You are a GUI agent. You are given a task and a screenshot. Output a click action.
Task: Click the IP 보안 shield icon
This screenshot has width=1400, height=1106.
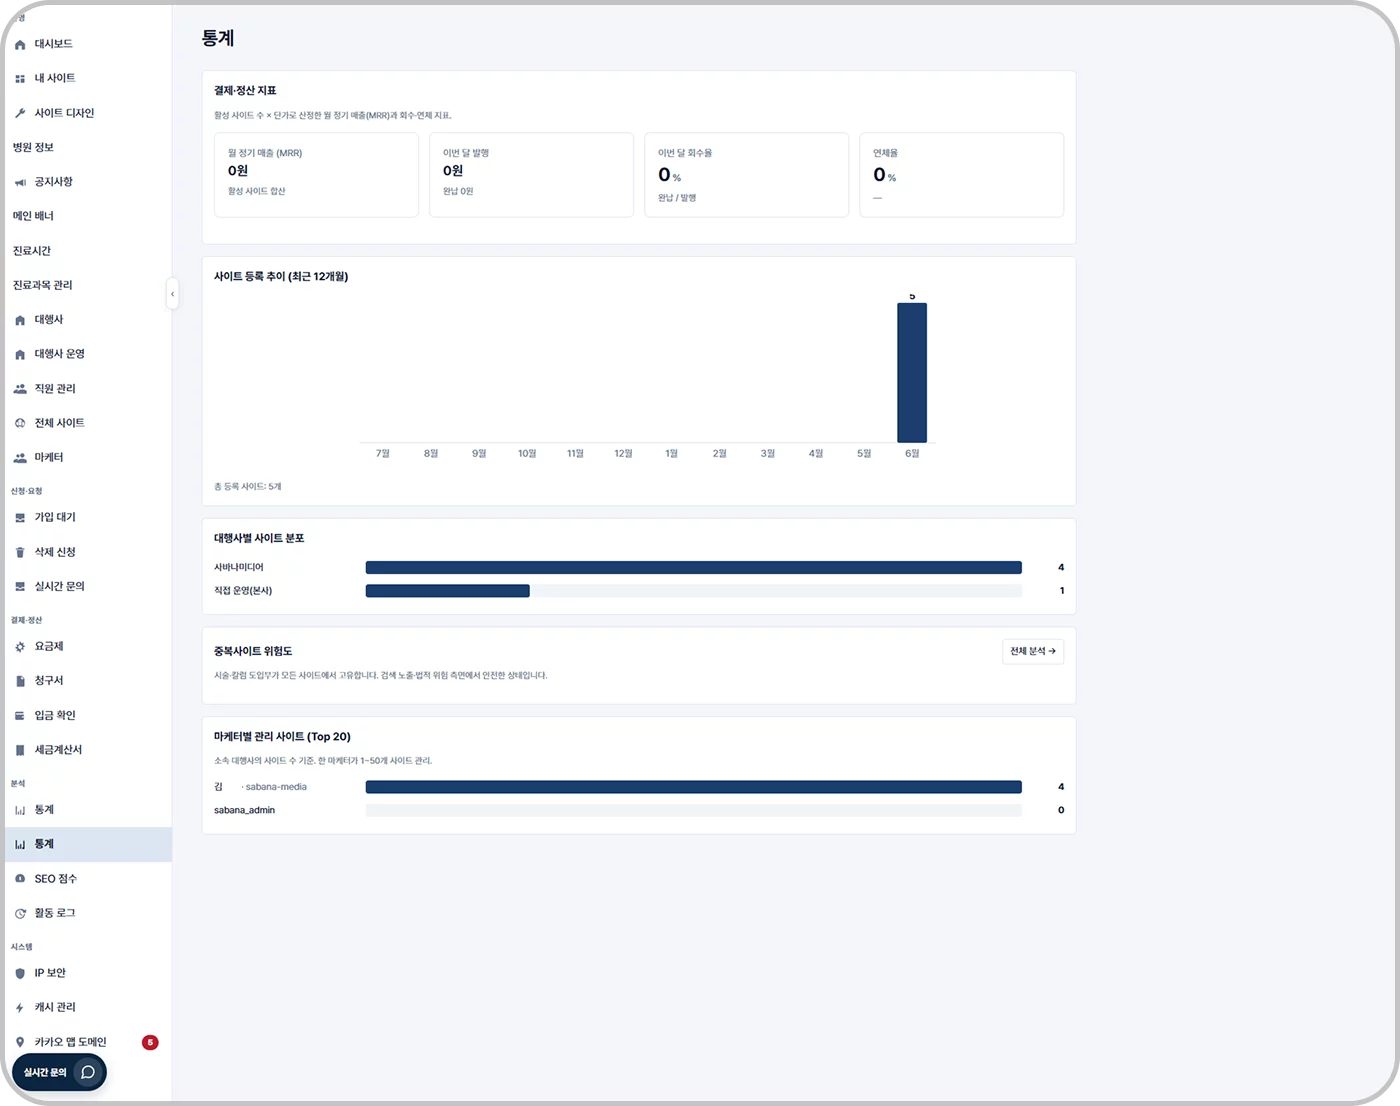click(x=20, y=973)
